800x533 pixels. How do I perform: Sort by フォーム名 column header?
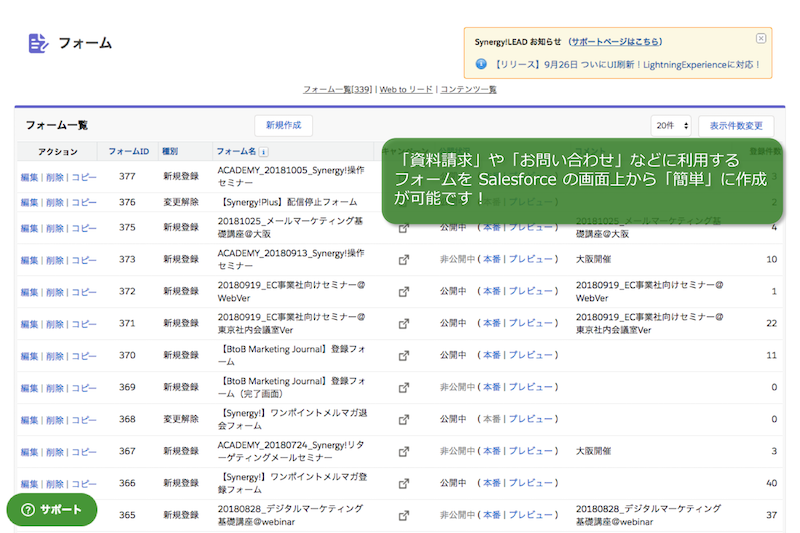(236, 151)
